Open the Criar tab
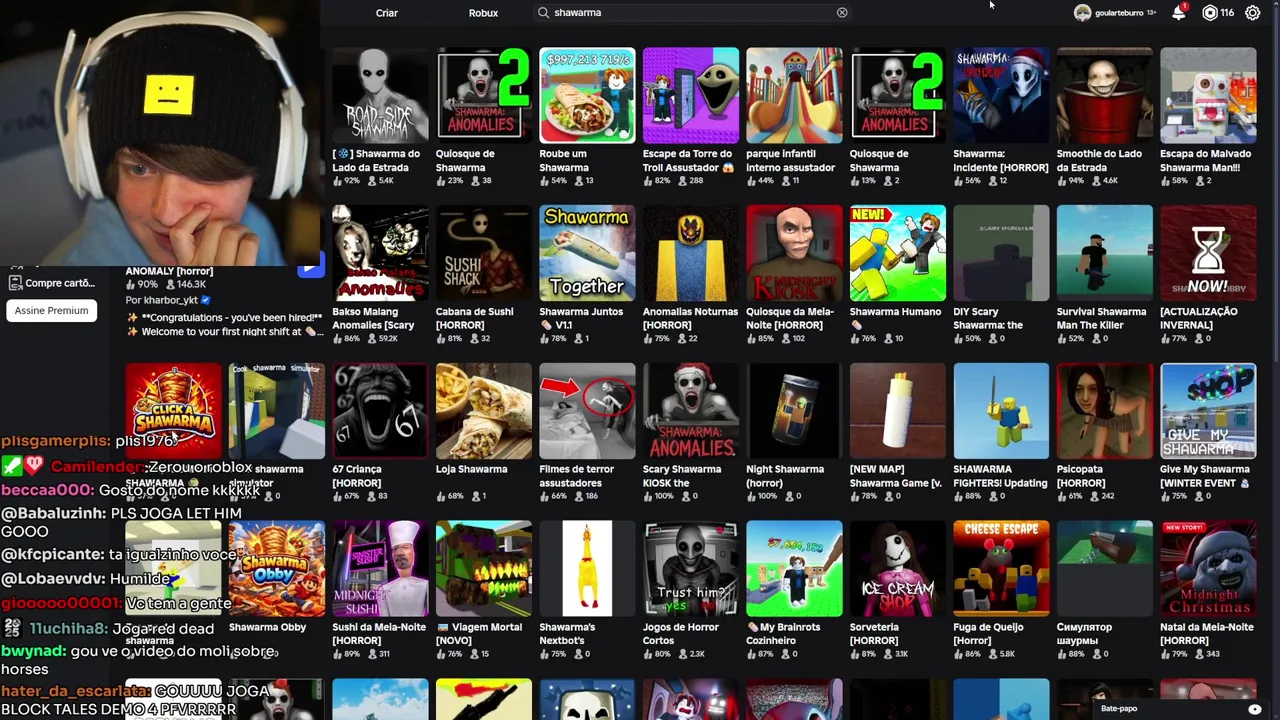 (387, 13)
